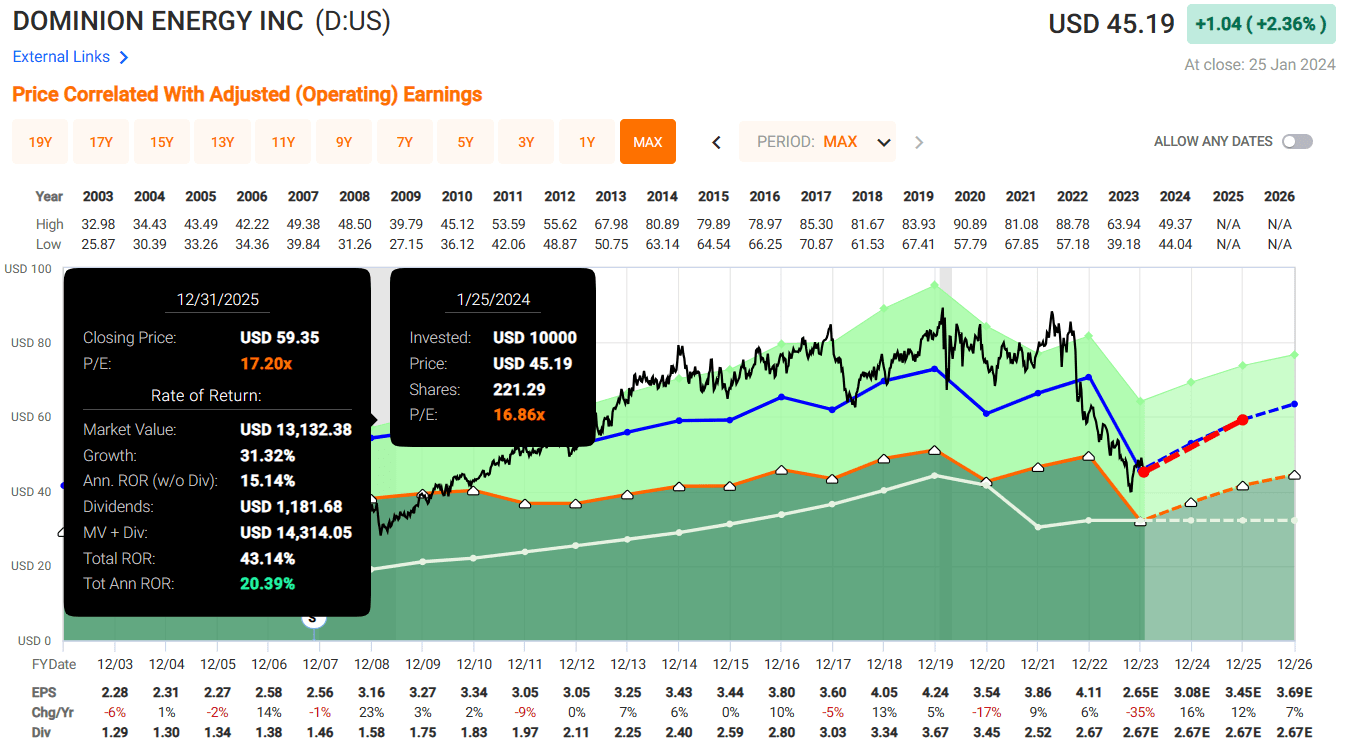Image resolution: width=1356 pixels, height=748 pixels.
Task: Click the right chevron beside the Period selector
Action: pyautogui.click(x=919, y=141)
